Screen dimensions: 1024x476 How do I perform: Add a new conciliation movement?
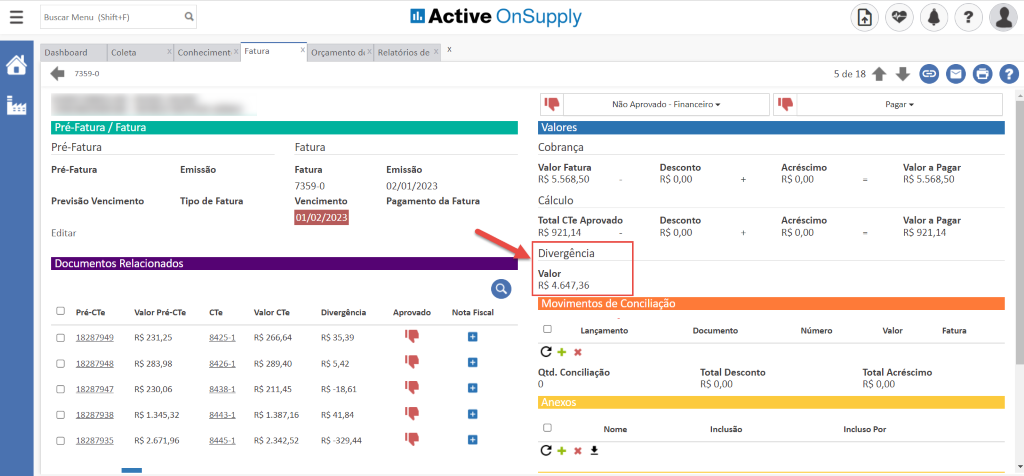click(562, 352)
